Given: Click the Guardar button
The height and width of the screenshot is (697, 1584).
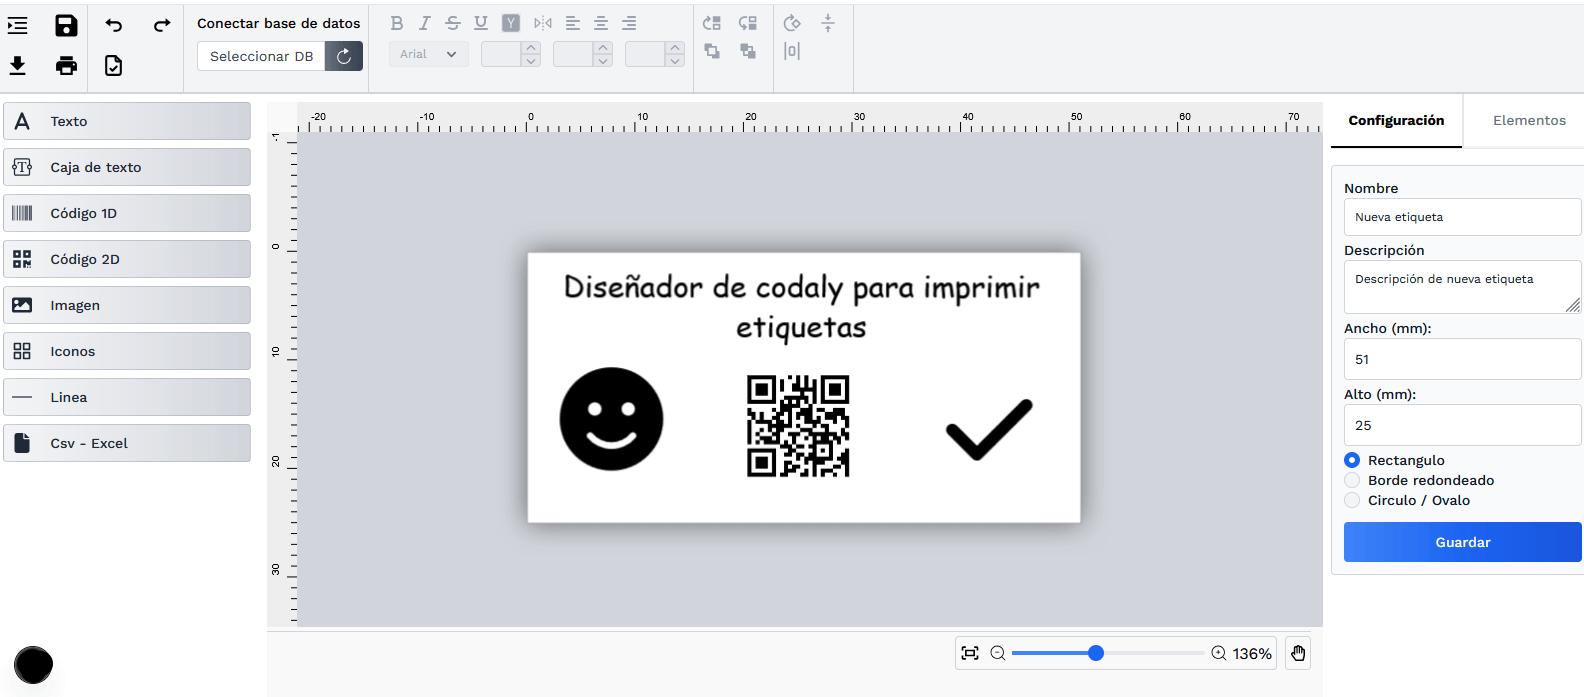Looking at the screenshot, I should coord(1462,542).
